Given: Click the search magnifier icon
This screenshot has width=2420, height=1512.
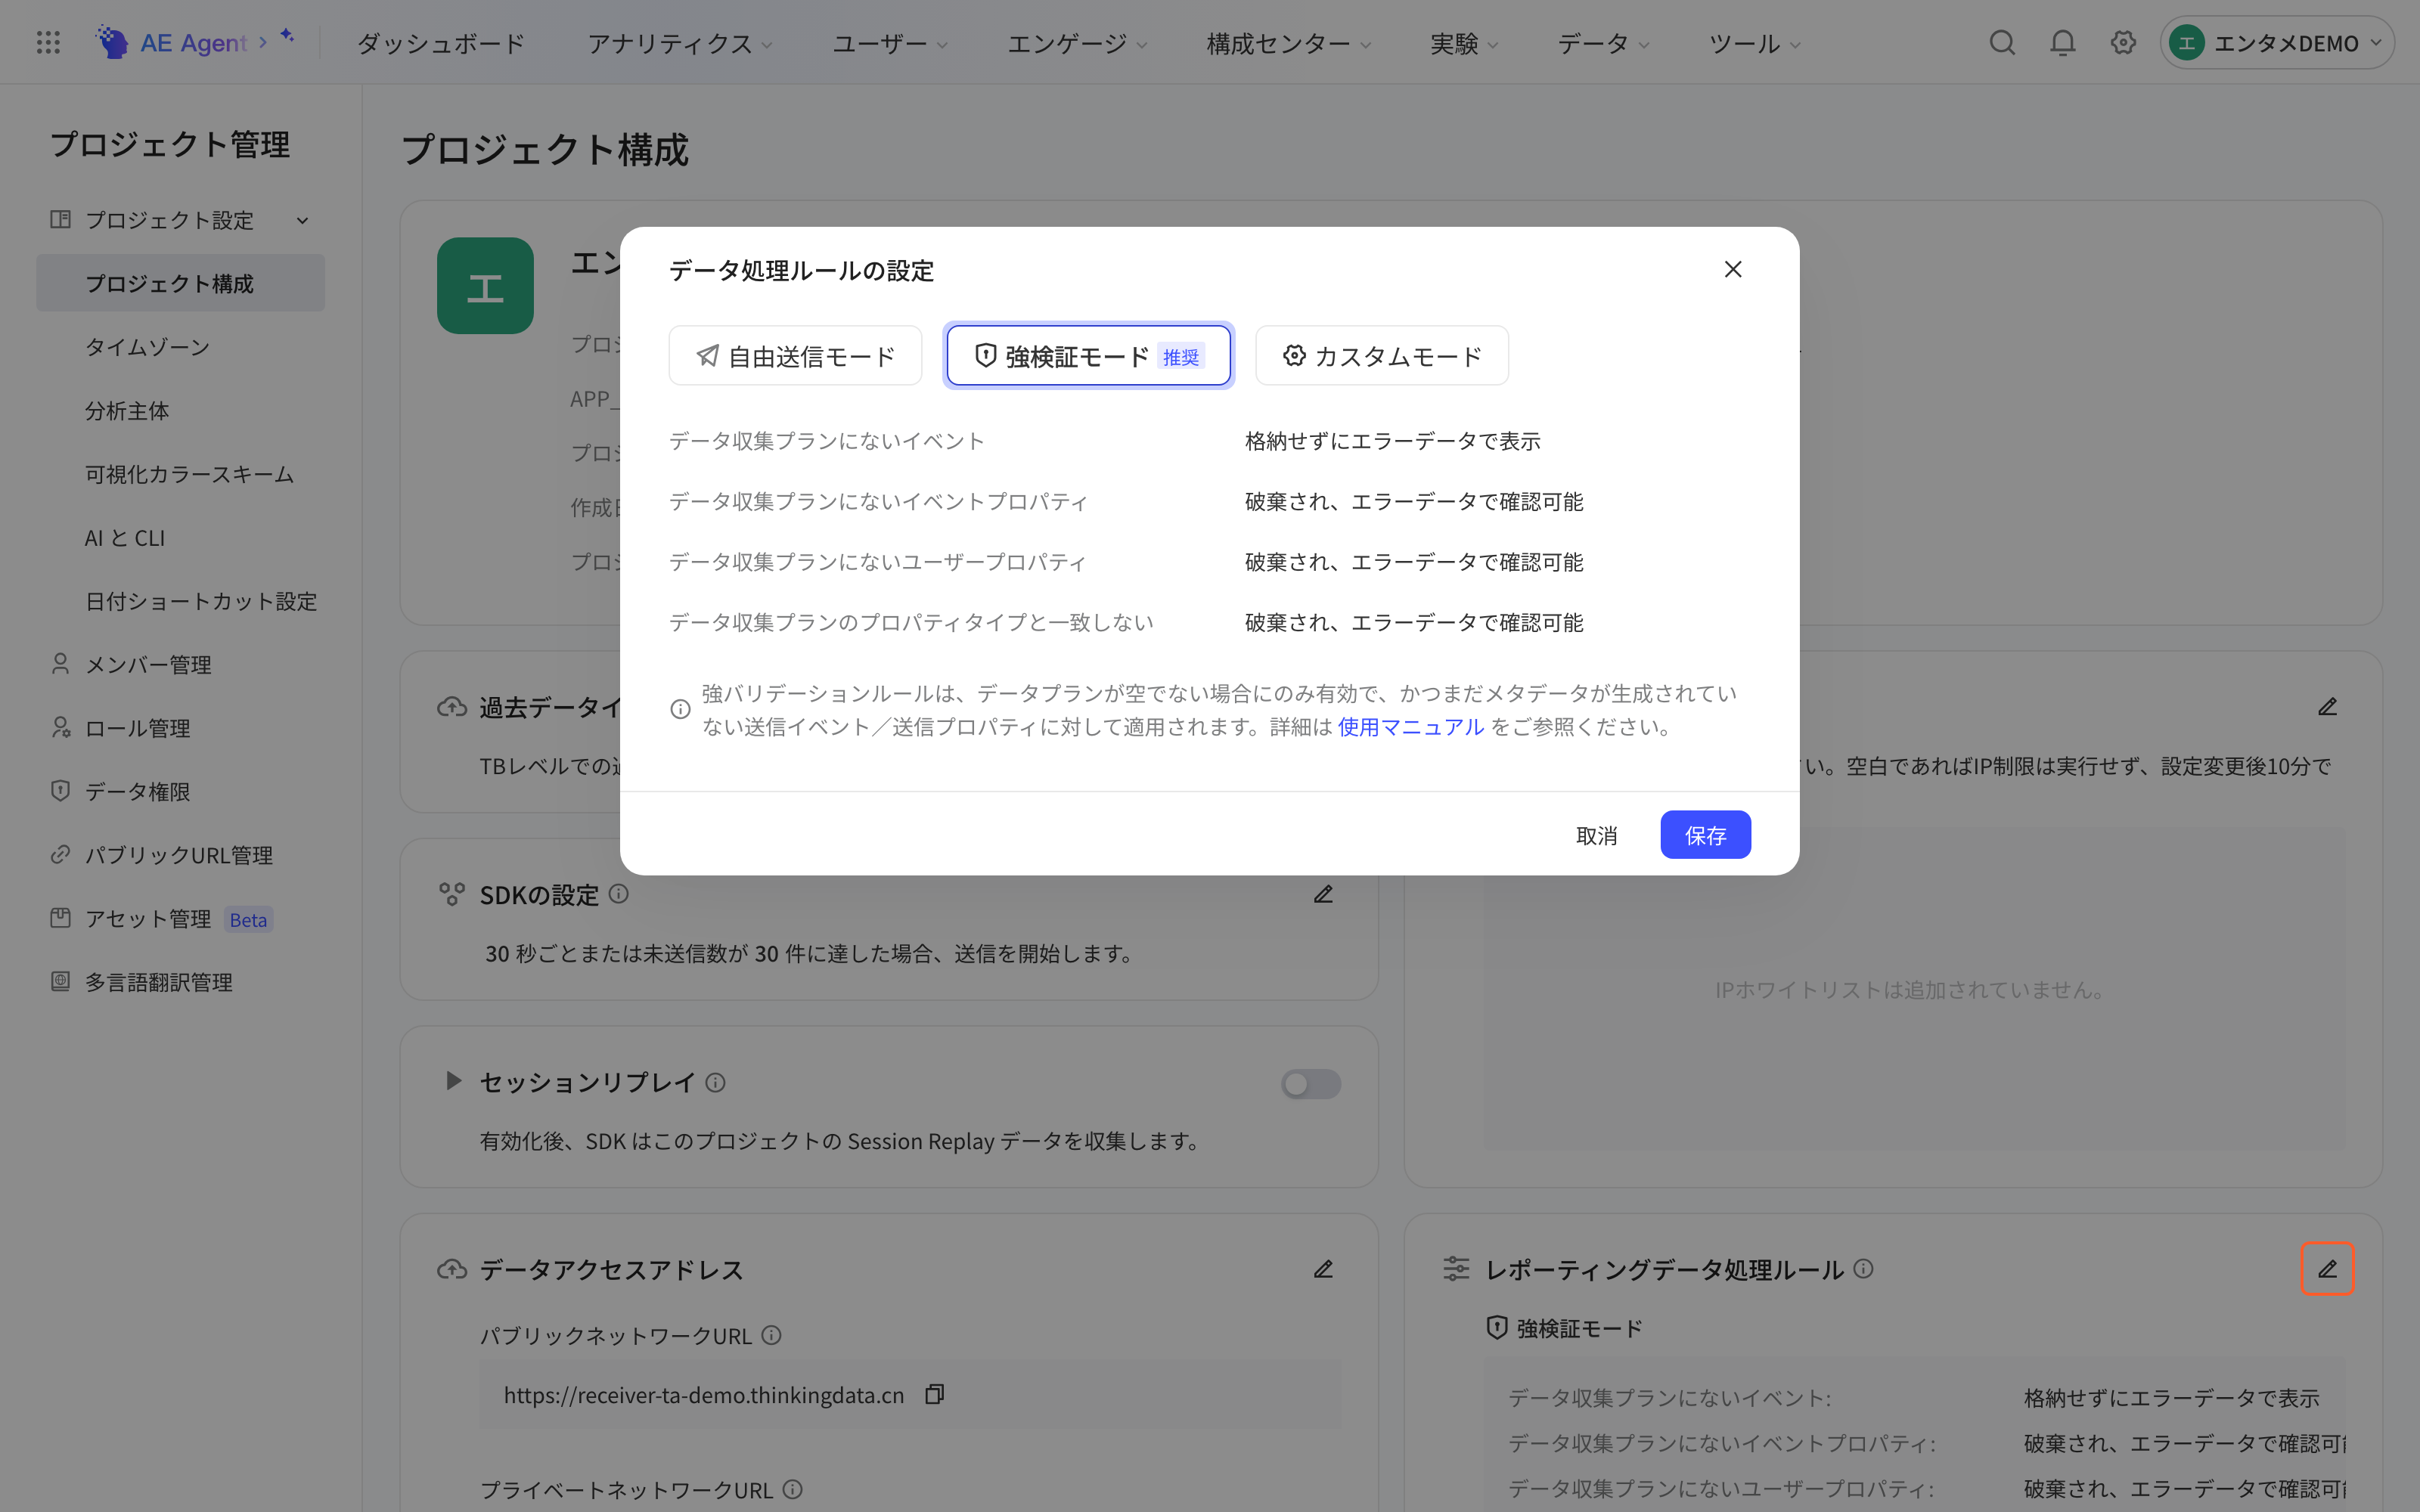Looking at the screenshot, I should pos(2002,42).
